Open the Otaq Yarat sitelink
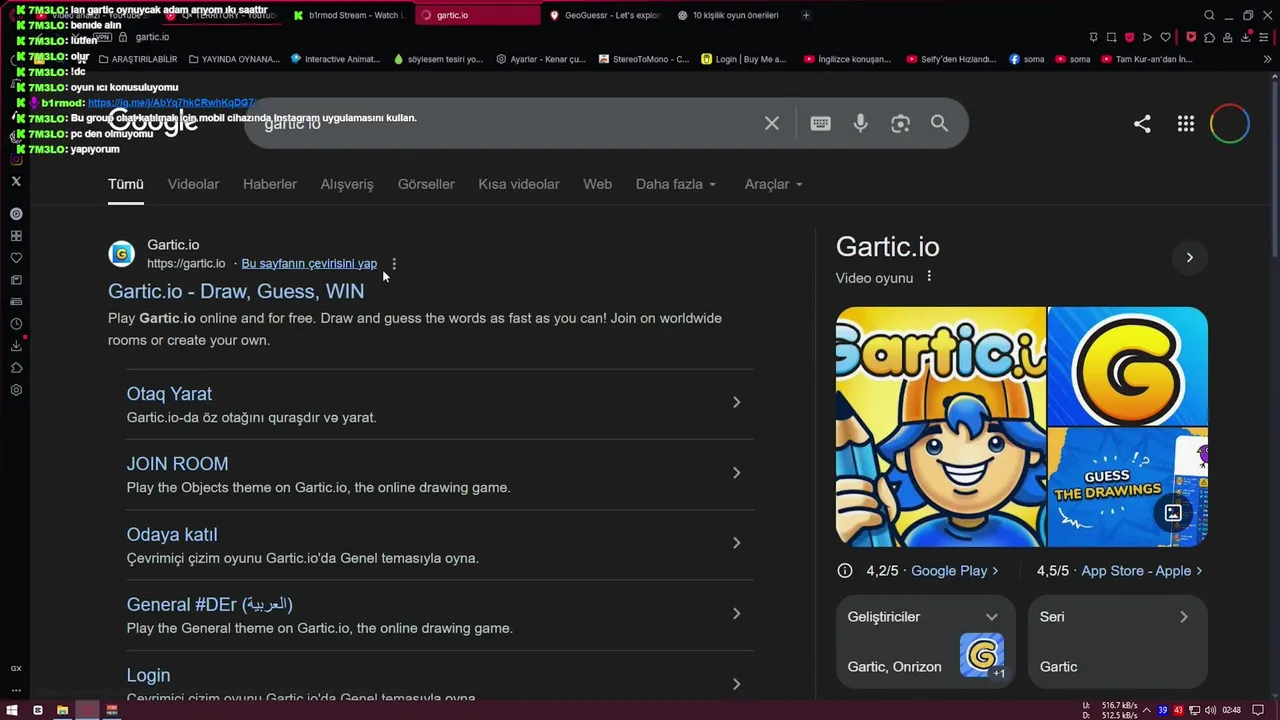The height and width of the screenshot is (720, 1280). tap(169, 394)
